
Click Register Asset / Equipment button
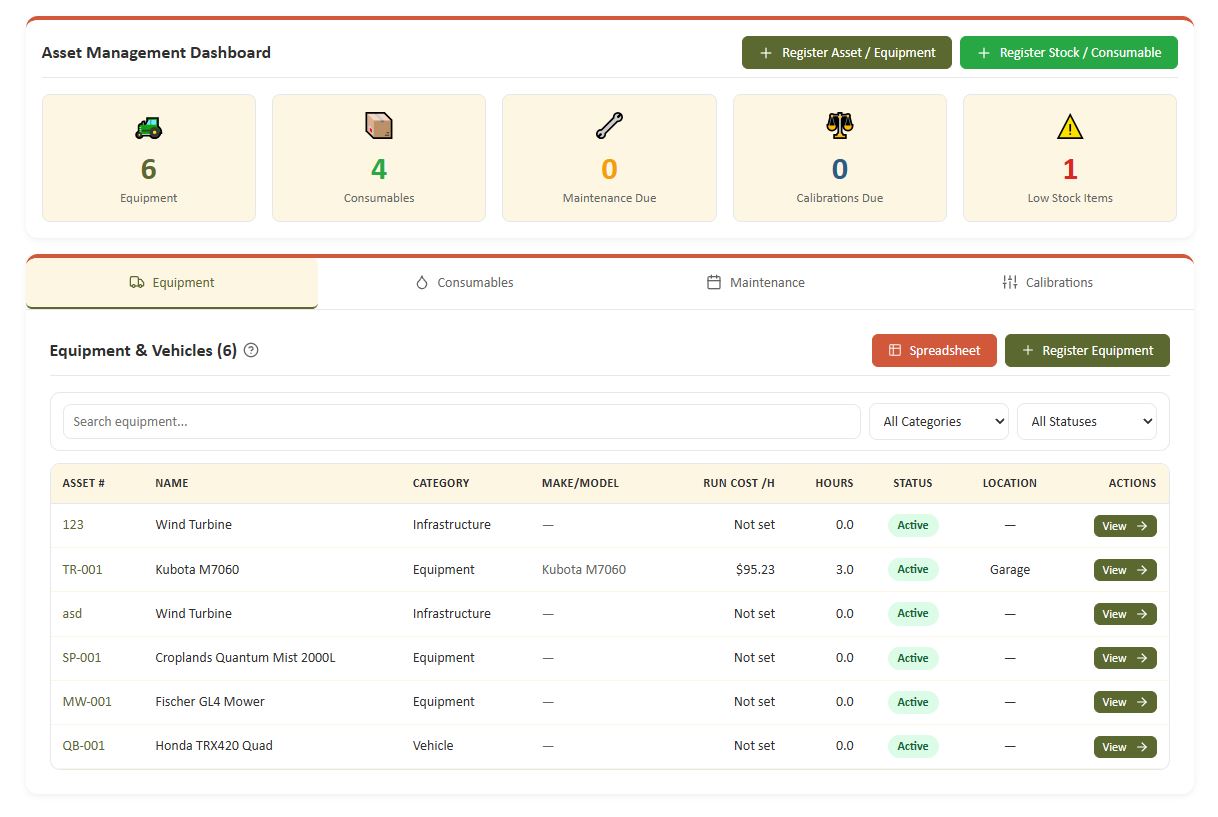tap(847, 53)
